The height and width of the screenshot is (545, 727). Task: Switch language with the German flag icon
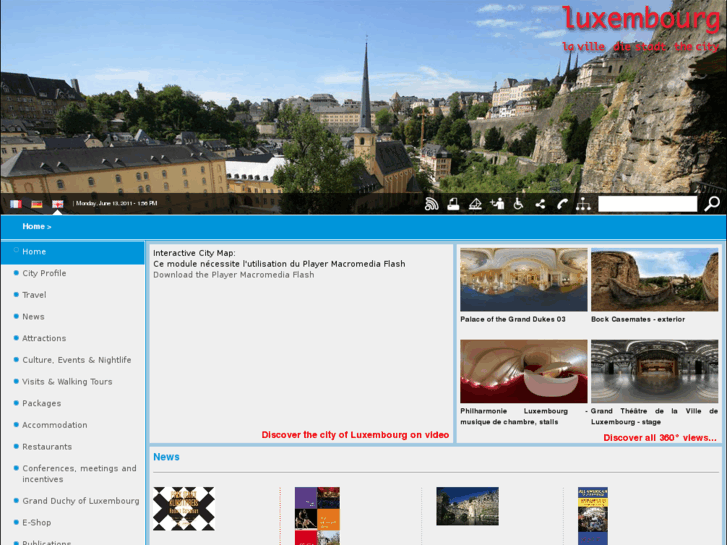(37, 204)
